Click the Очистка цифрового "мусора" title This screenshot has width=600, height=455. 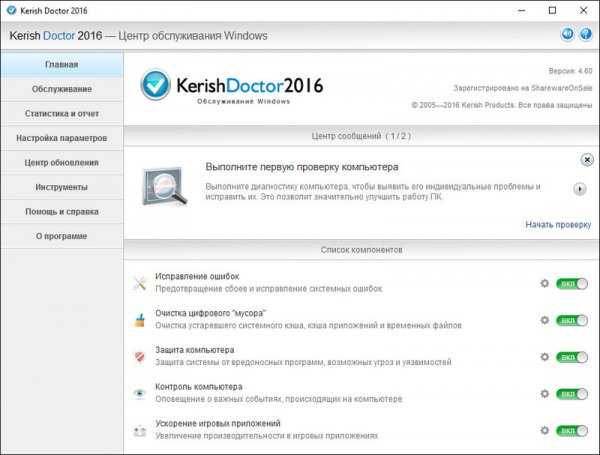[x=210, y=313]
